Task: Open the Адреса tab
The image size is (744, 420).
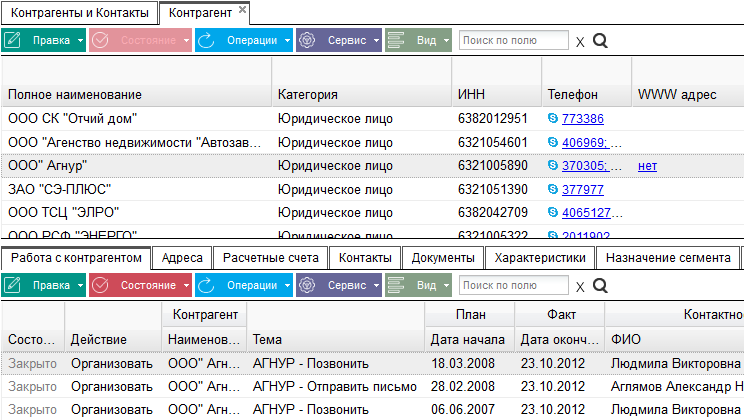Action: click(182, 258)
